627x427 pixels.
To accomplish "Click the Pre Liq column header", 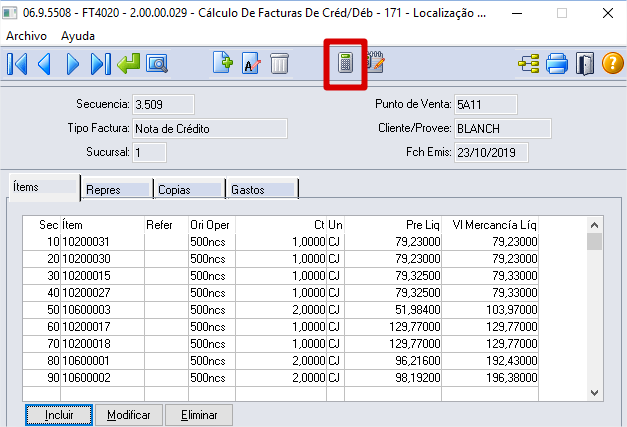I will pos(393,225).
